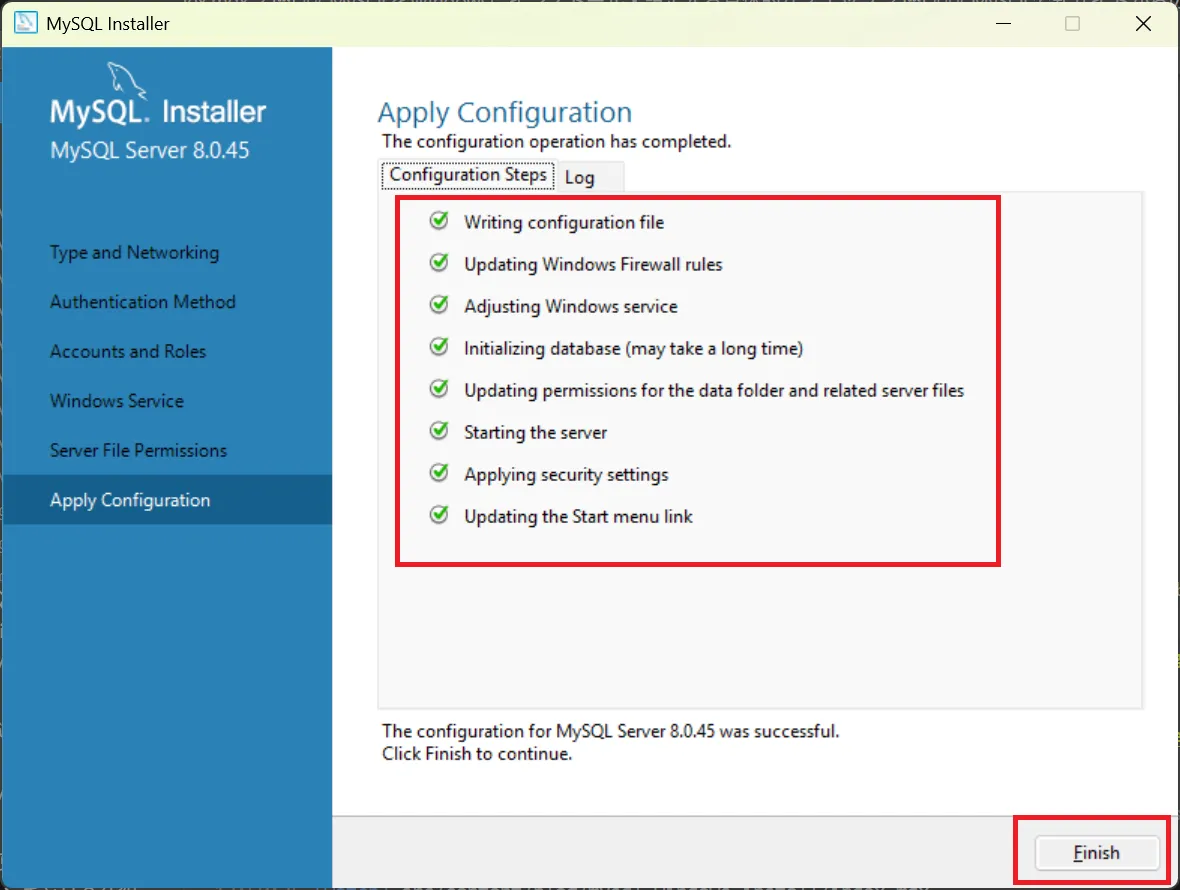Click the Finish button
1180x890 pixels.
[1096, 852]
